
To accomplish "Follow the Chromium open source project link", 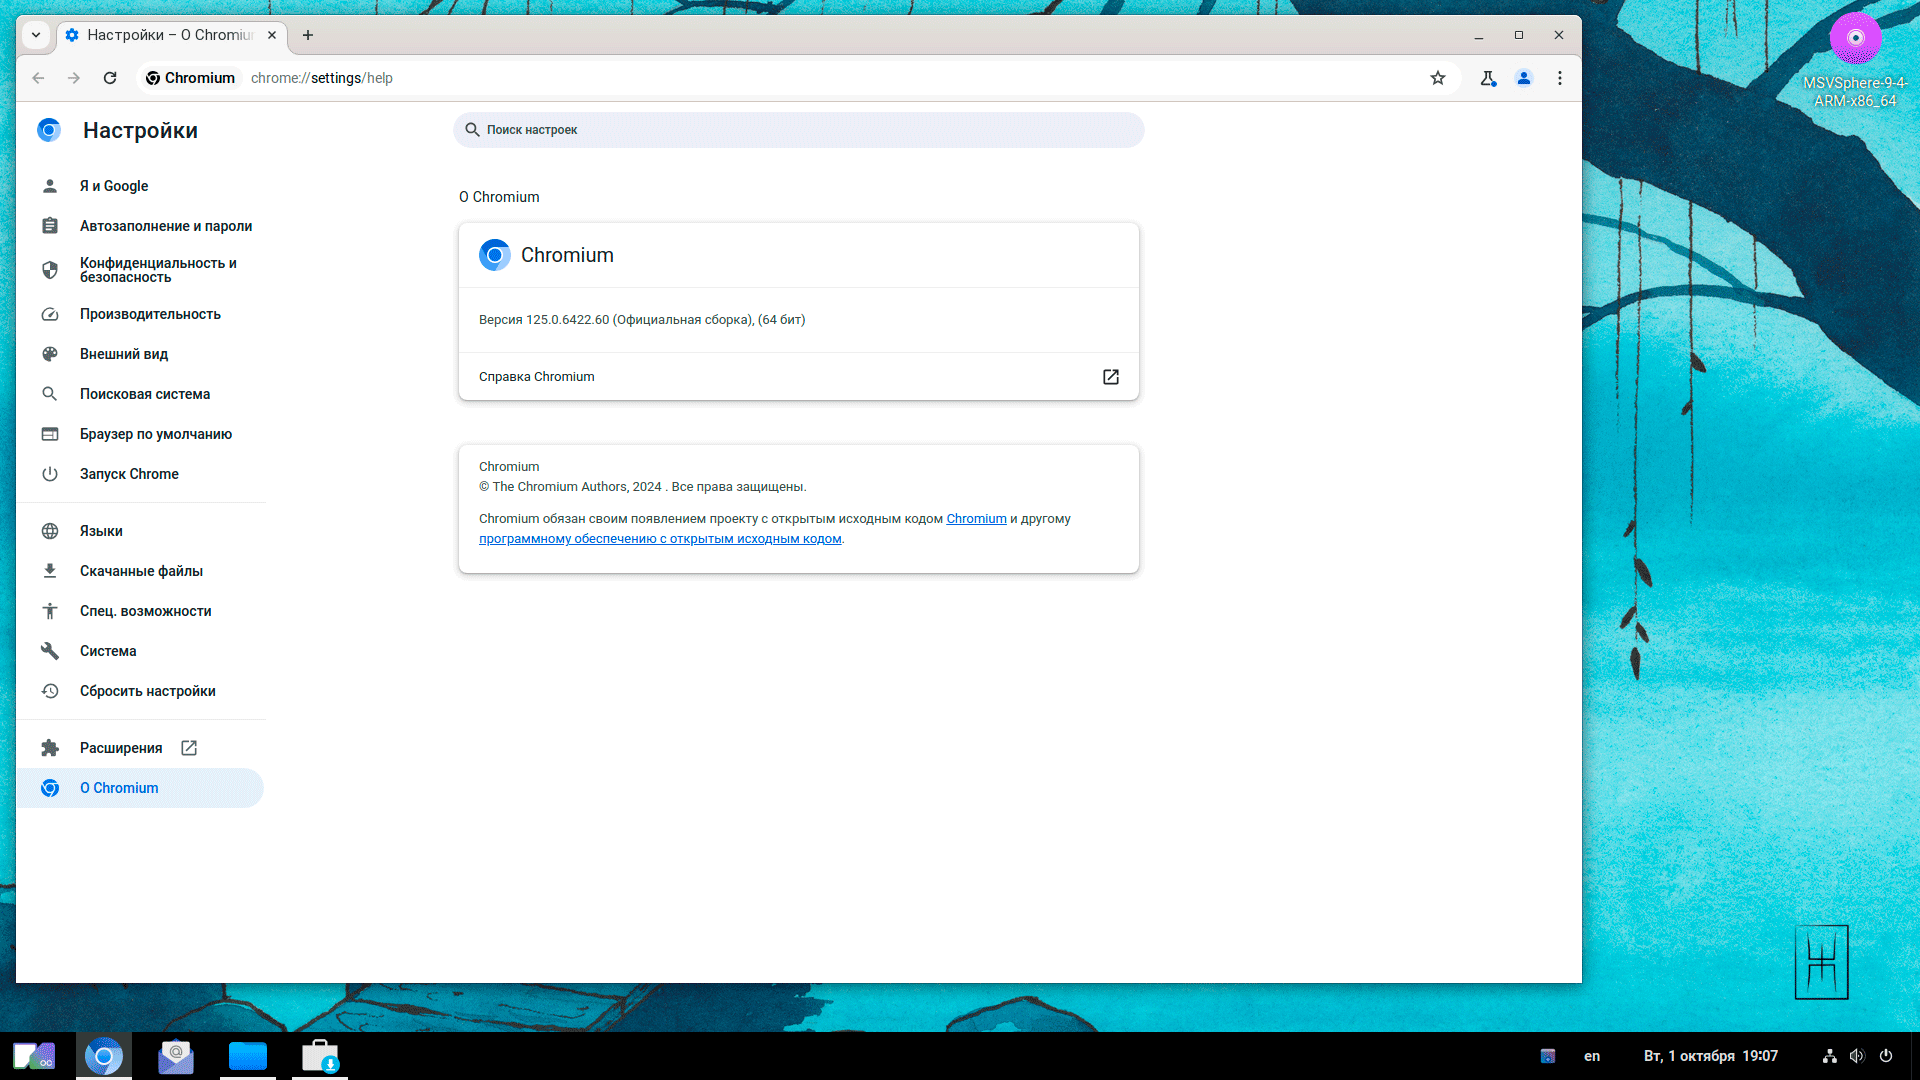I will pos(976,519).
